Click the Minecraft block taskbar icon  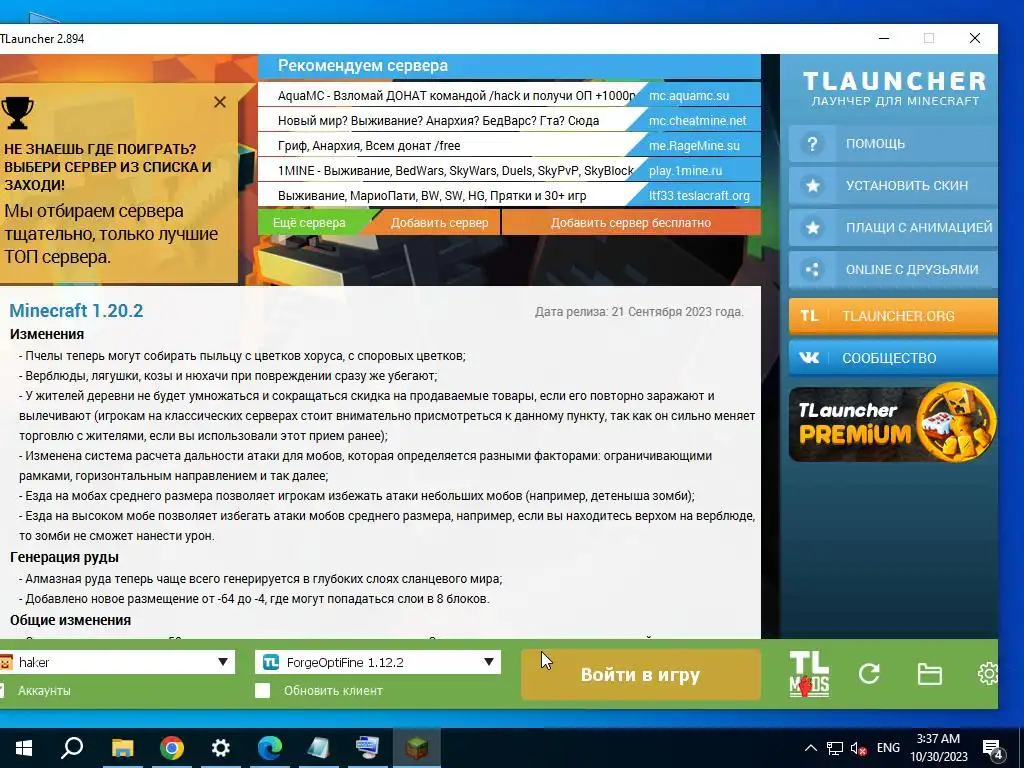[x=417, y=748]
